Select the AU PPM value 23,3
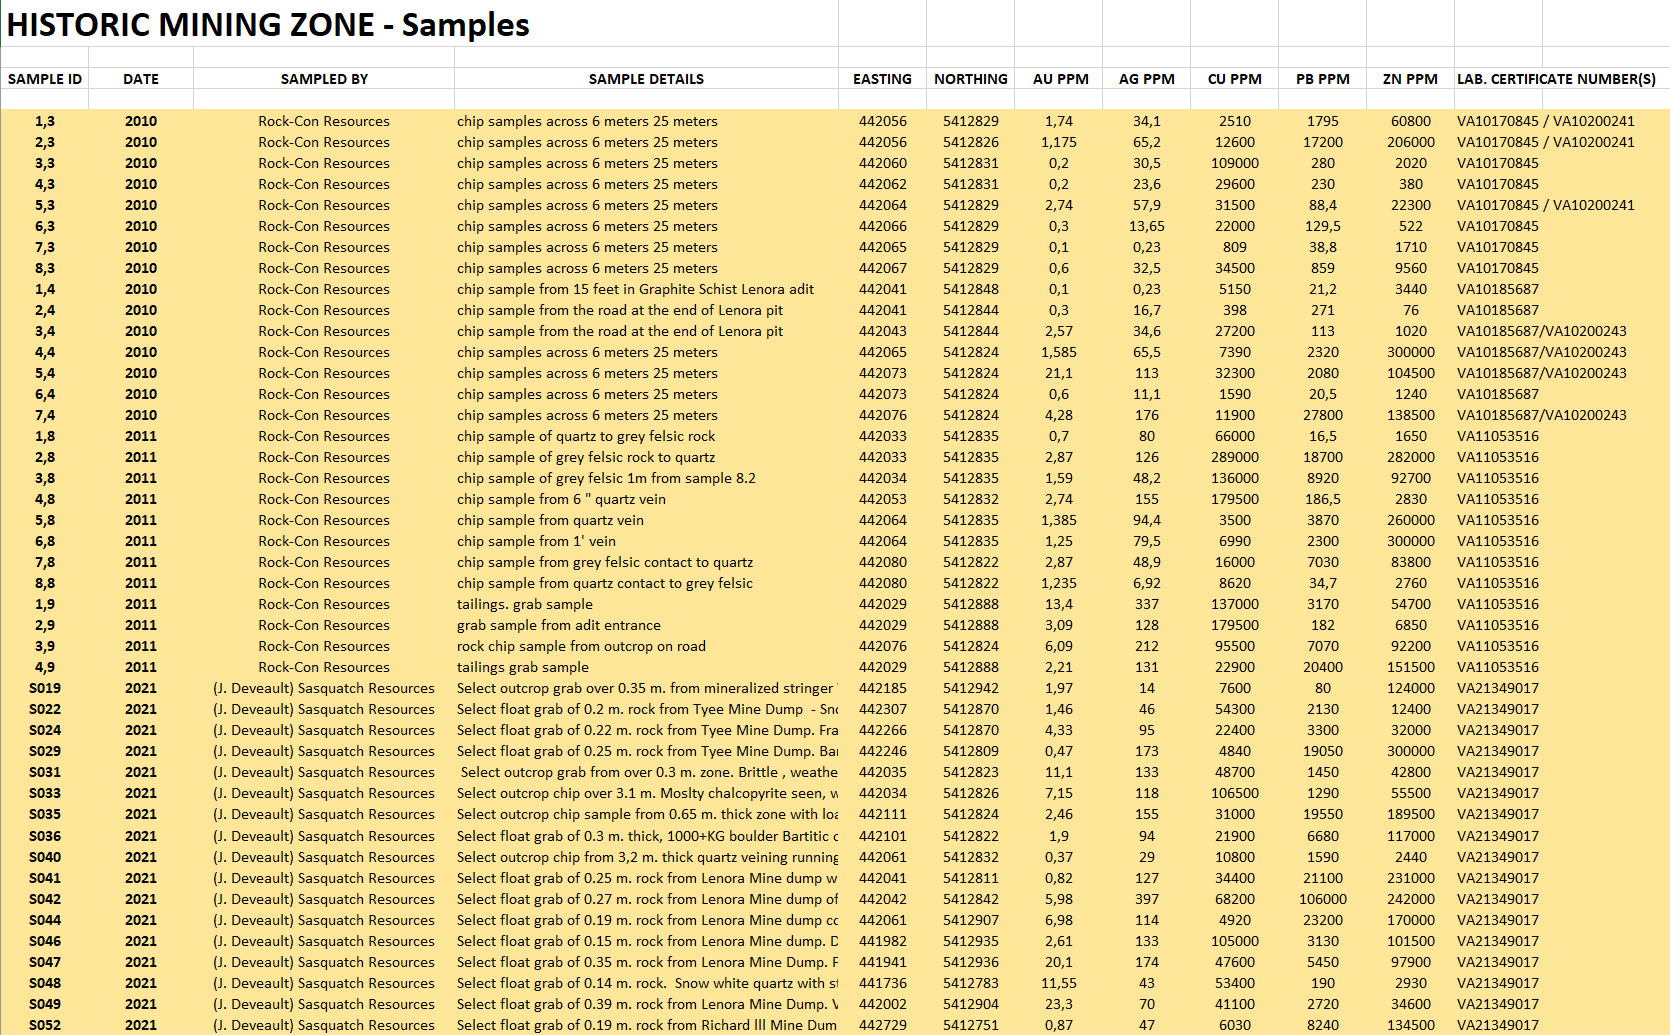This screenshot has width=1670, height=1035. point(1058,1004)
